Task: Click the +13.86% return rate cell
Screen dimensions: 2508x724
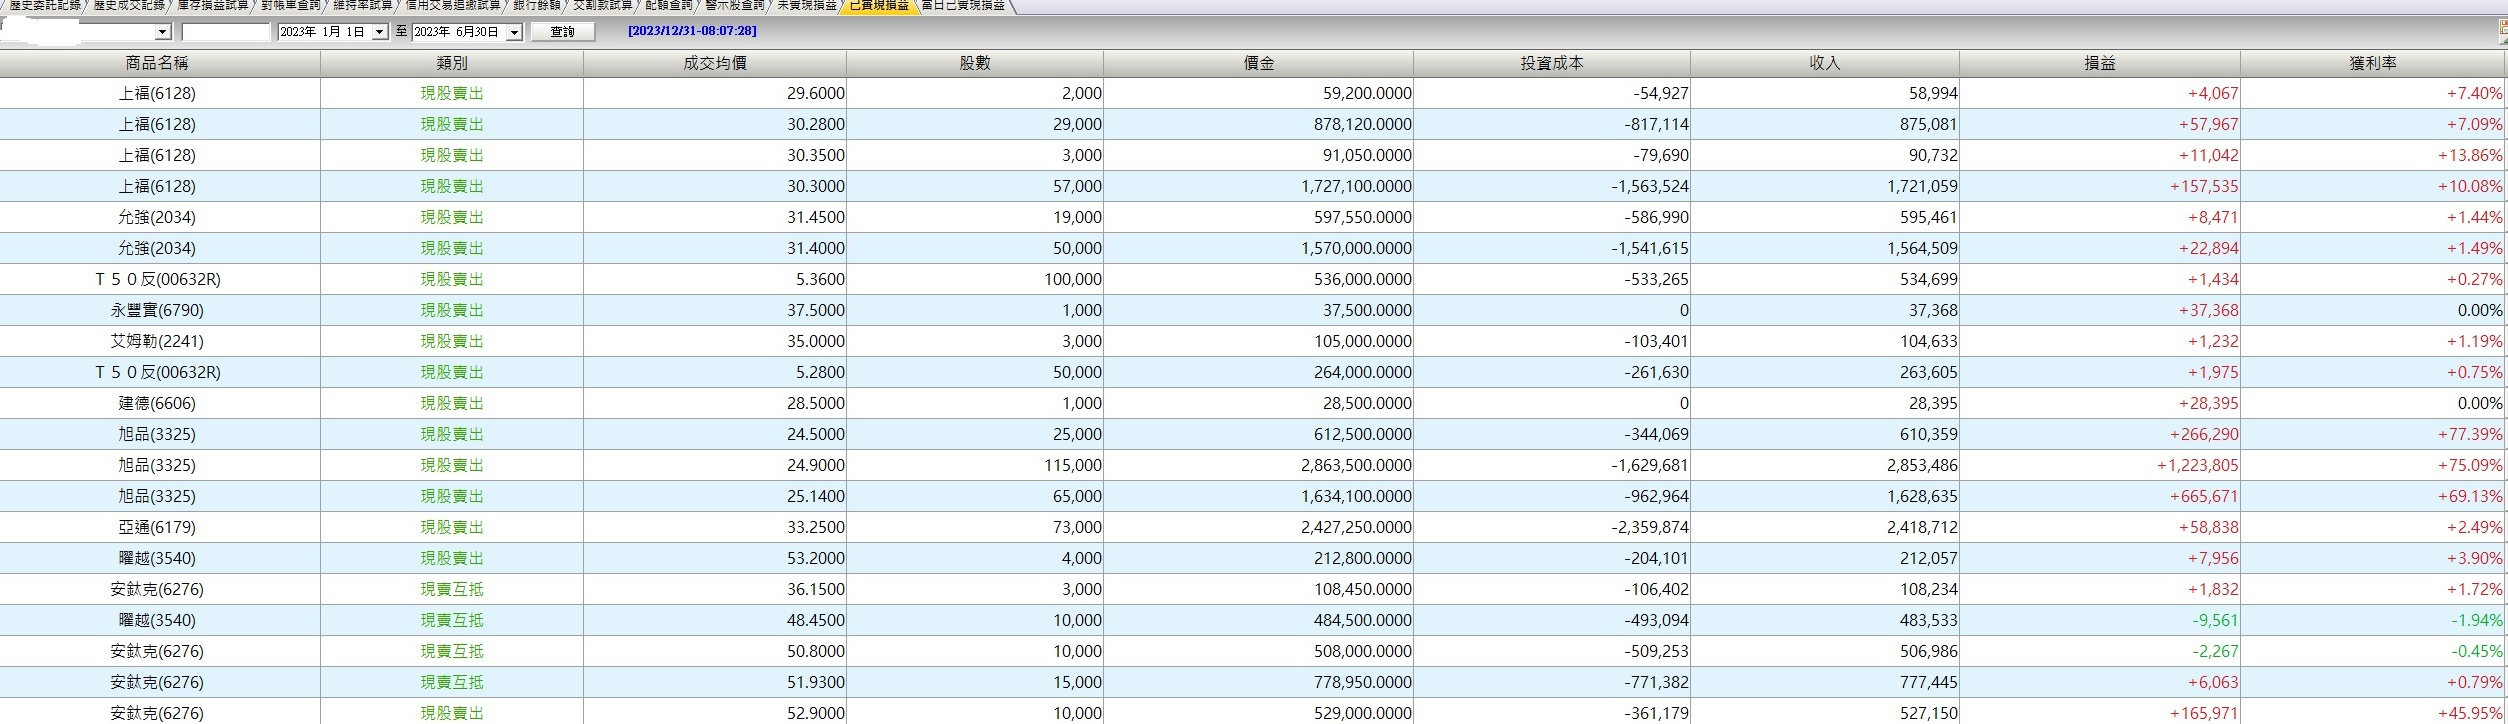Action: coord(2373,155)
